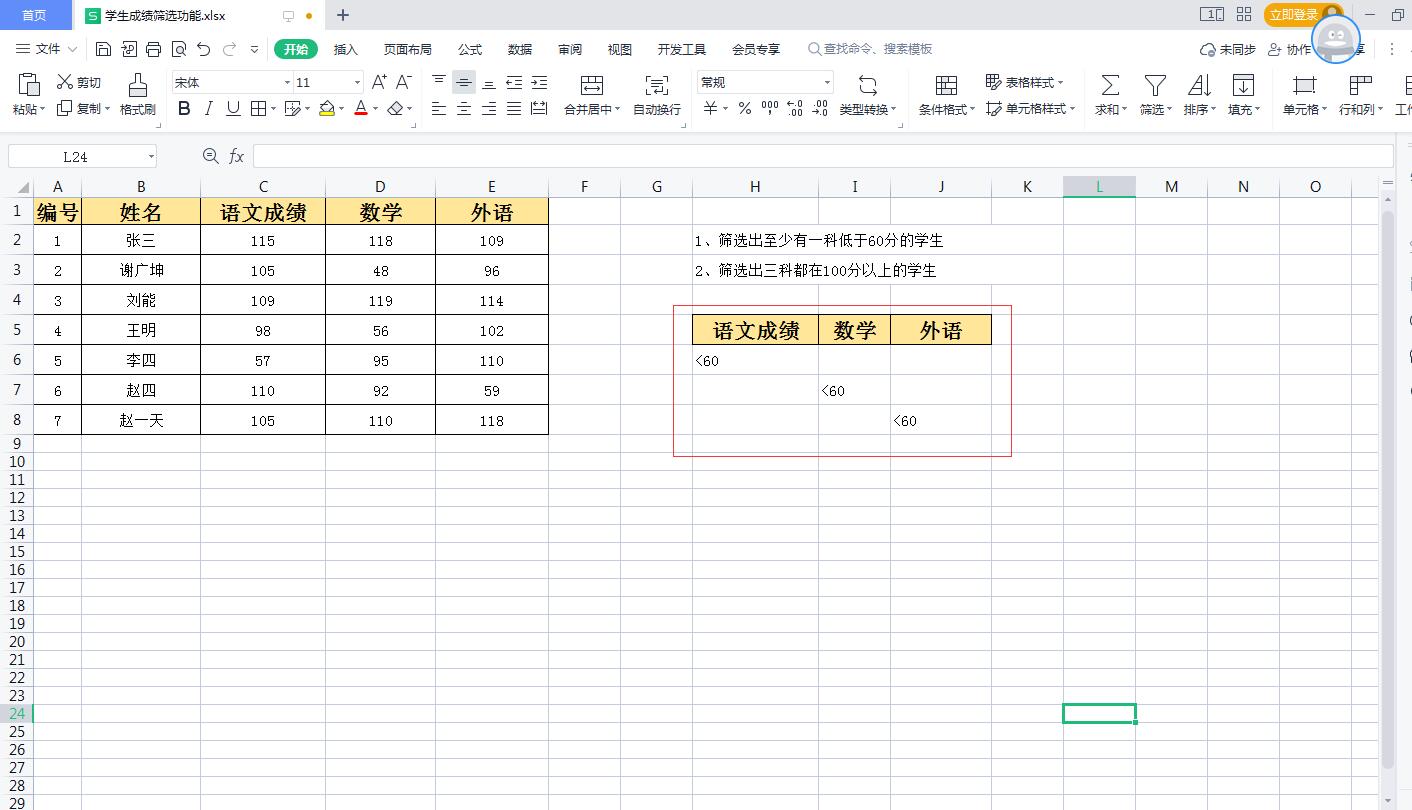Viewport: 1412px width, 810px height.
Task: Click the 协作 collaboration button
Action: [x=1289, y=49]
